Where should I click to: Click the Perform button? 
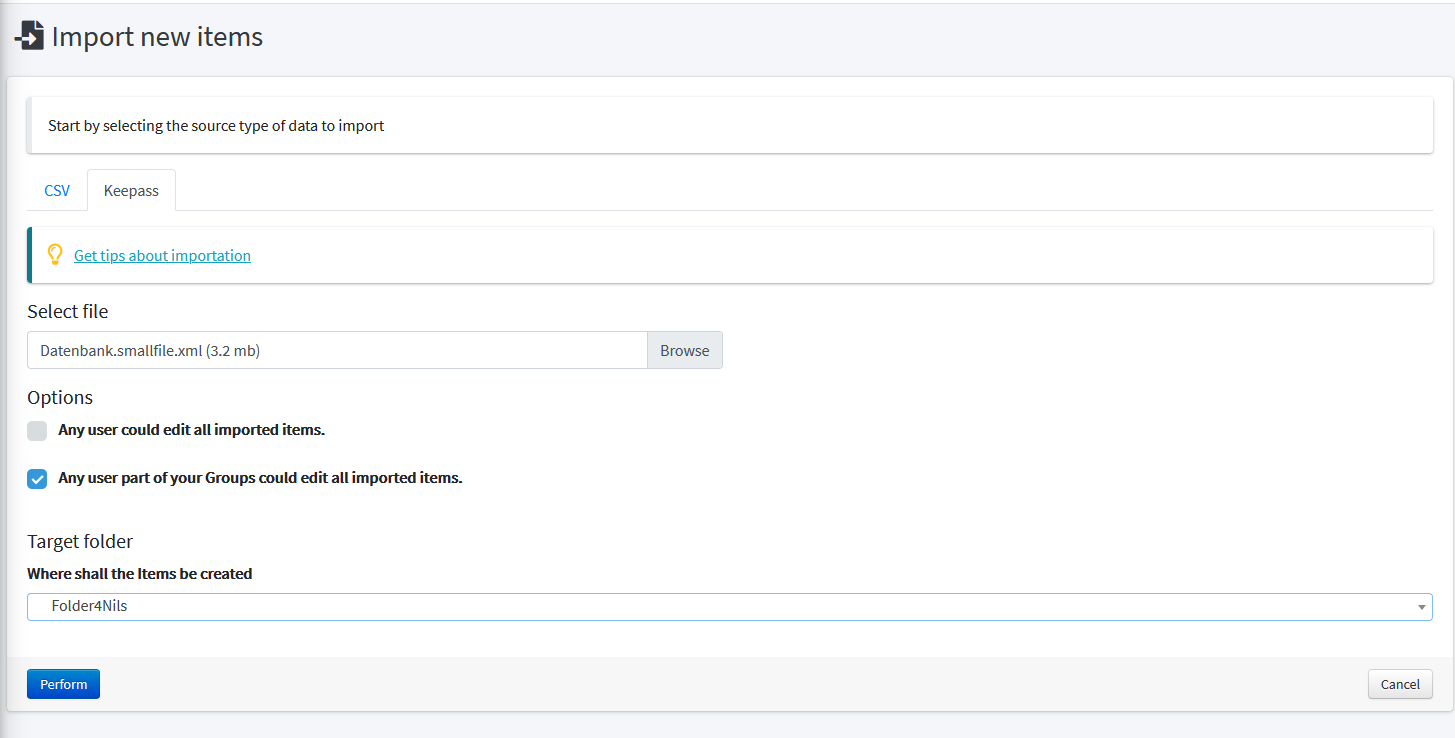click(63, 684)
